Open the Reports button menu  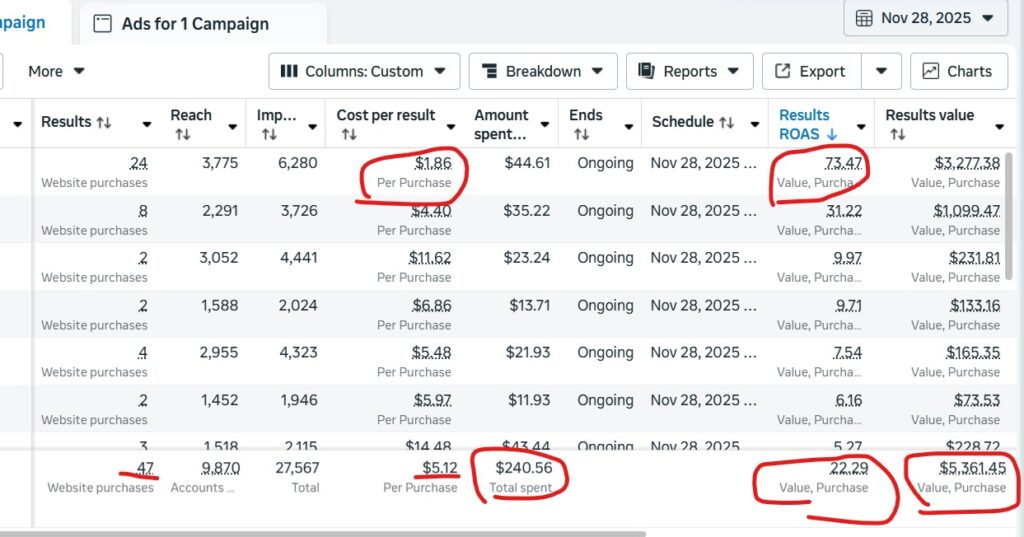click(689, 71)
